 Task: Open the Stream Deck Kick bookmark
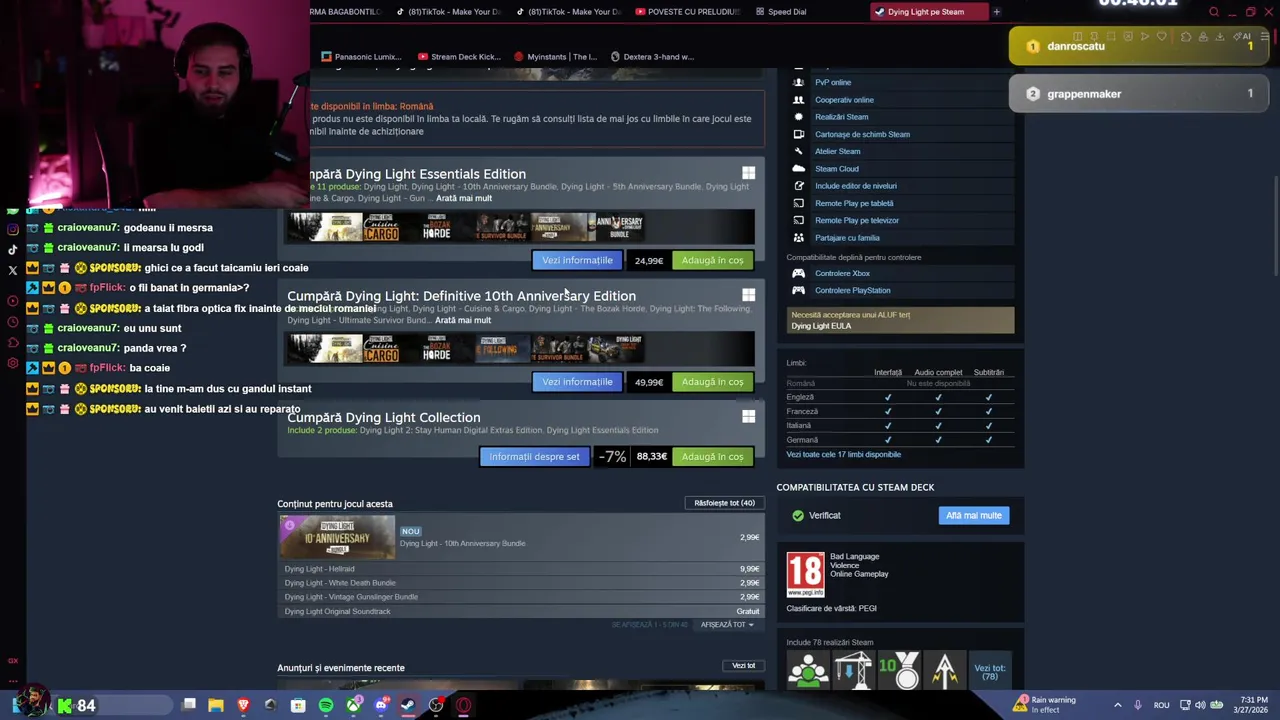459,57
